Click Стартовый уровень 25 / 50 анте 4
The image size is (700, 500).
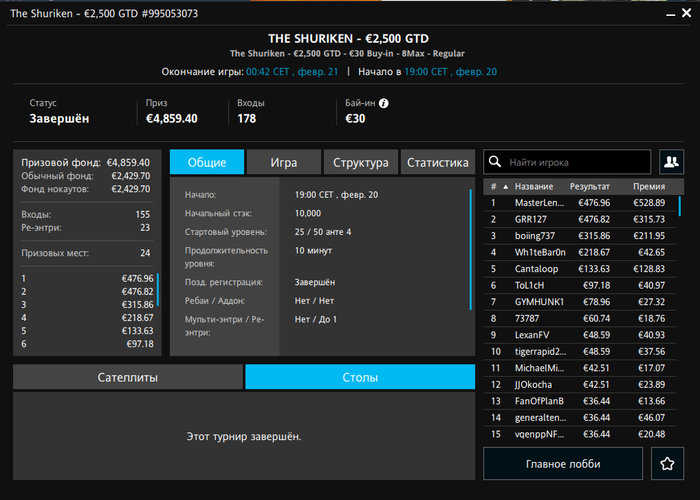pyautogui.click(x=323, y=232)
